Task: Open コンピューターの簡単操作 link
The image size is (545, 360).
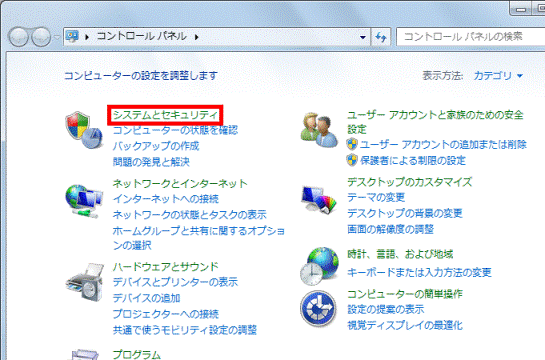Action: (x=405, y=294)
